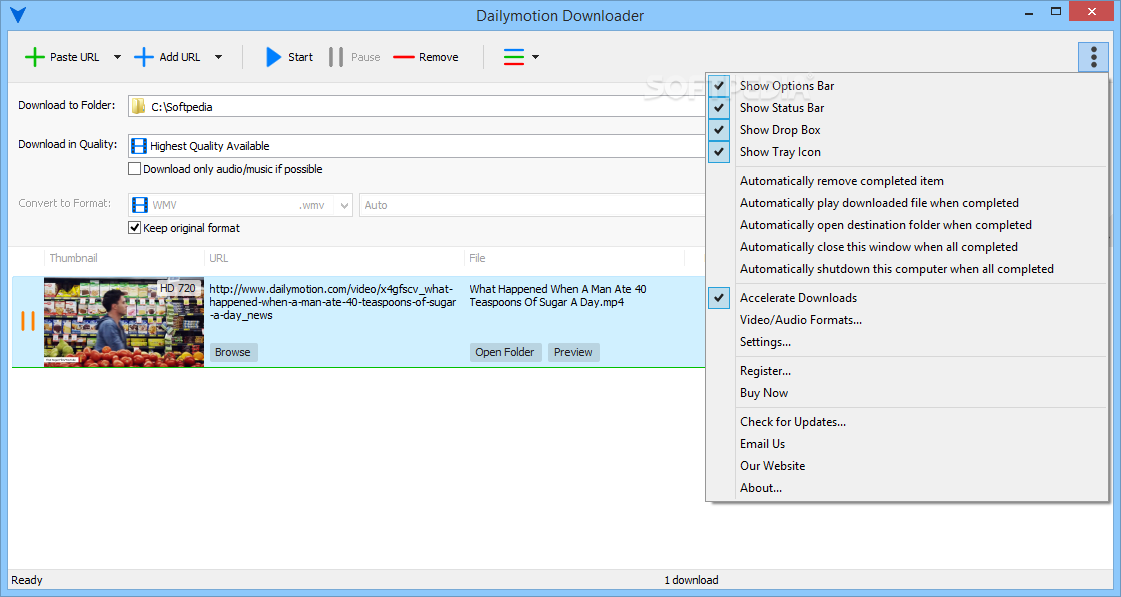Viewport: 1121px width, 597px height.
Task: Click the Paste URL label
Action: click(x=74, y=57)
